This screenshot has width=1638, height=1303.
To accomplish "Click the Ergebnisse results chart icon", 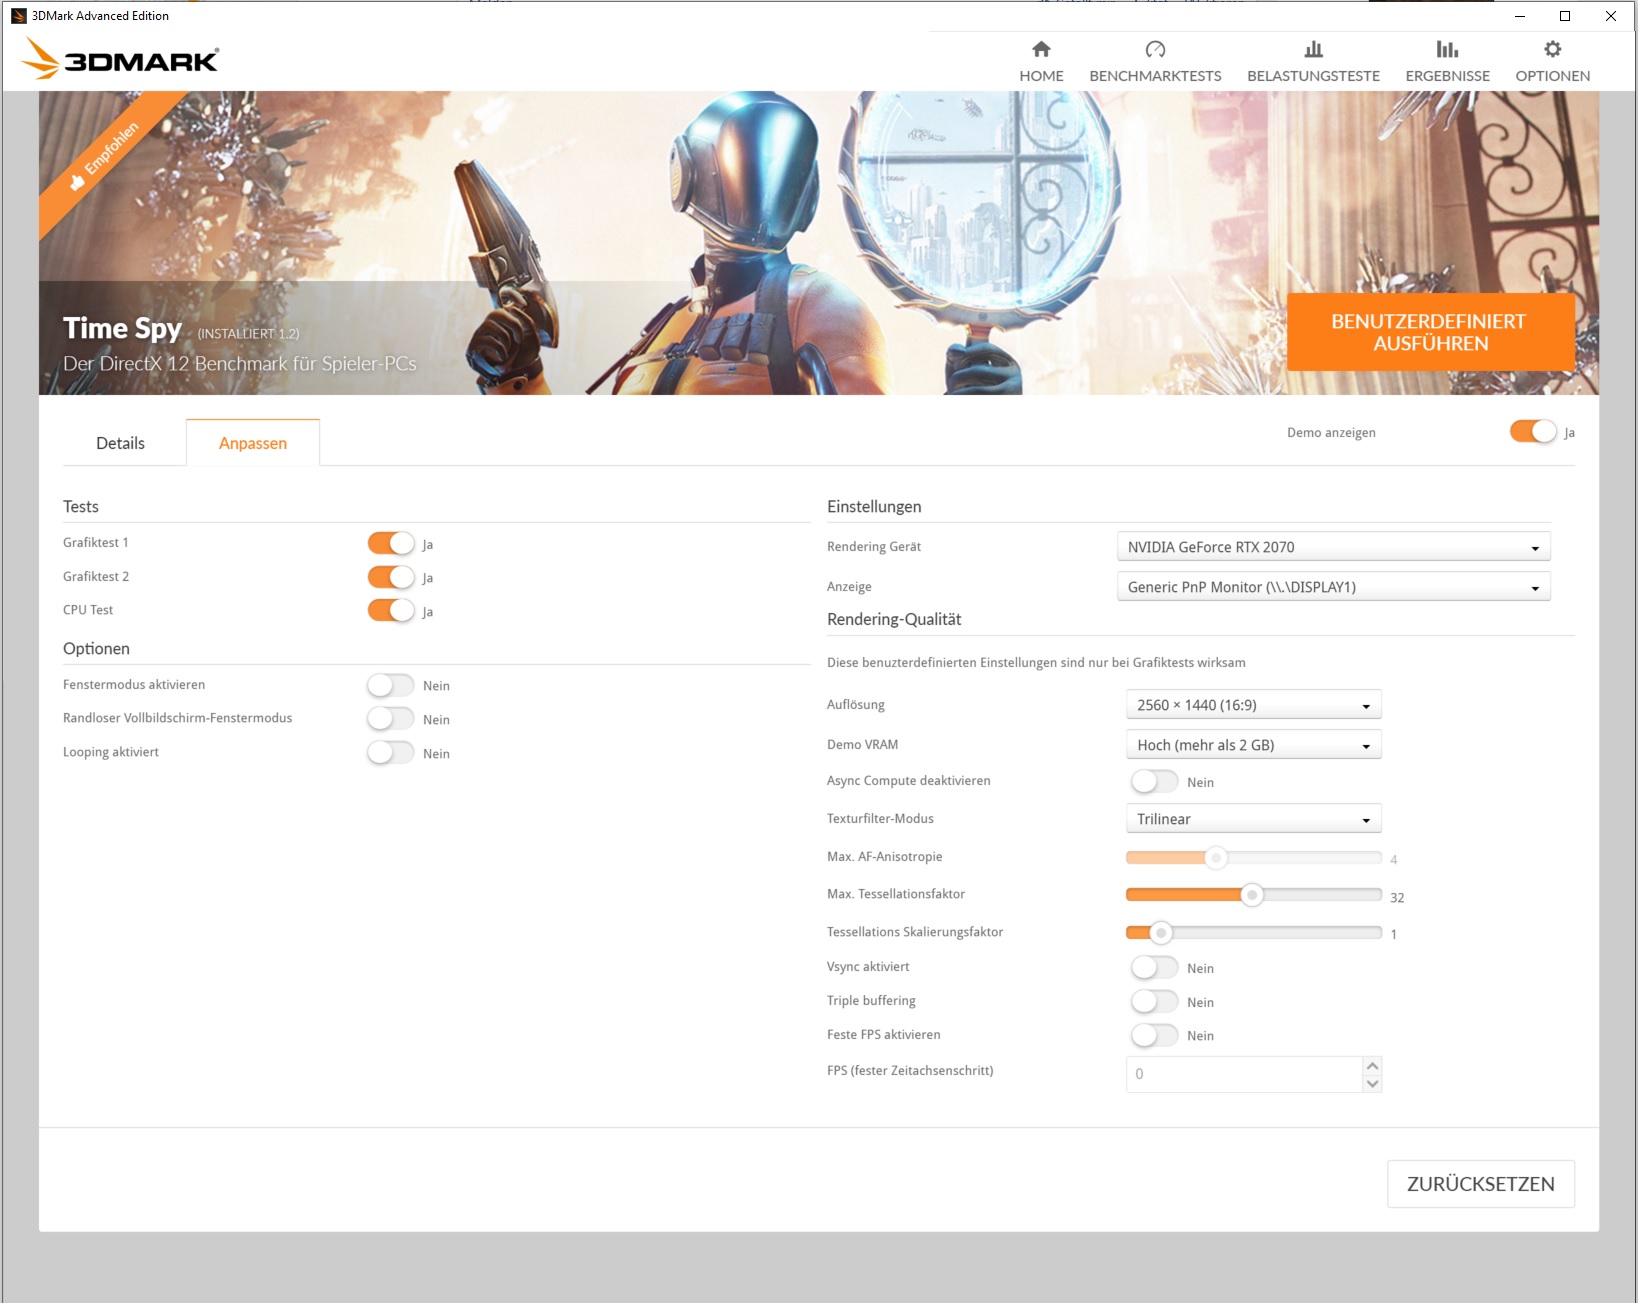I will 1447,49.
